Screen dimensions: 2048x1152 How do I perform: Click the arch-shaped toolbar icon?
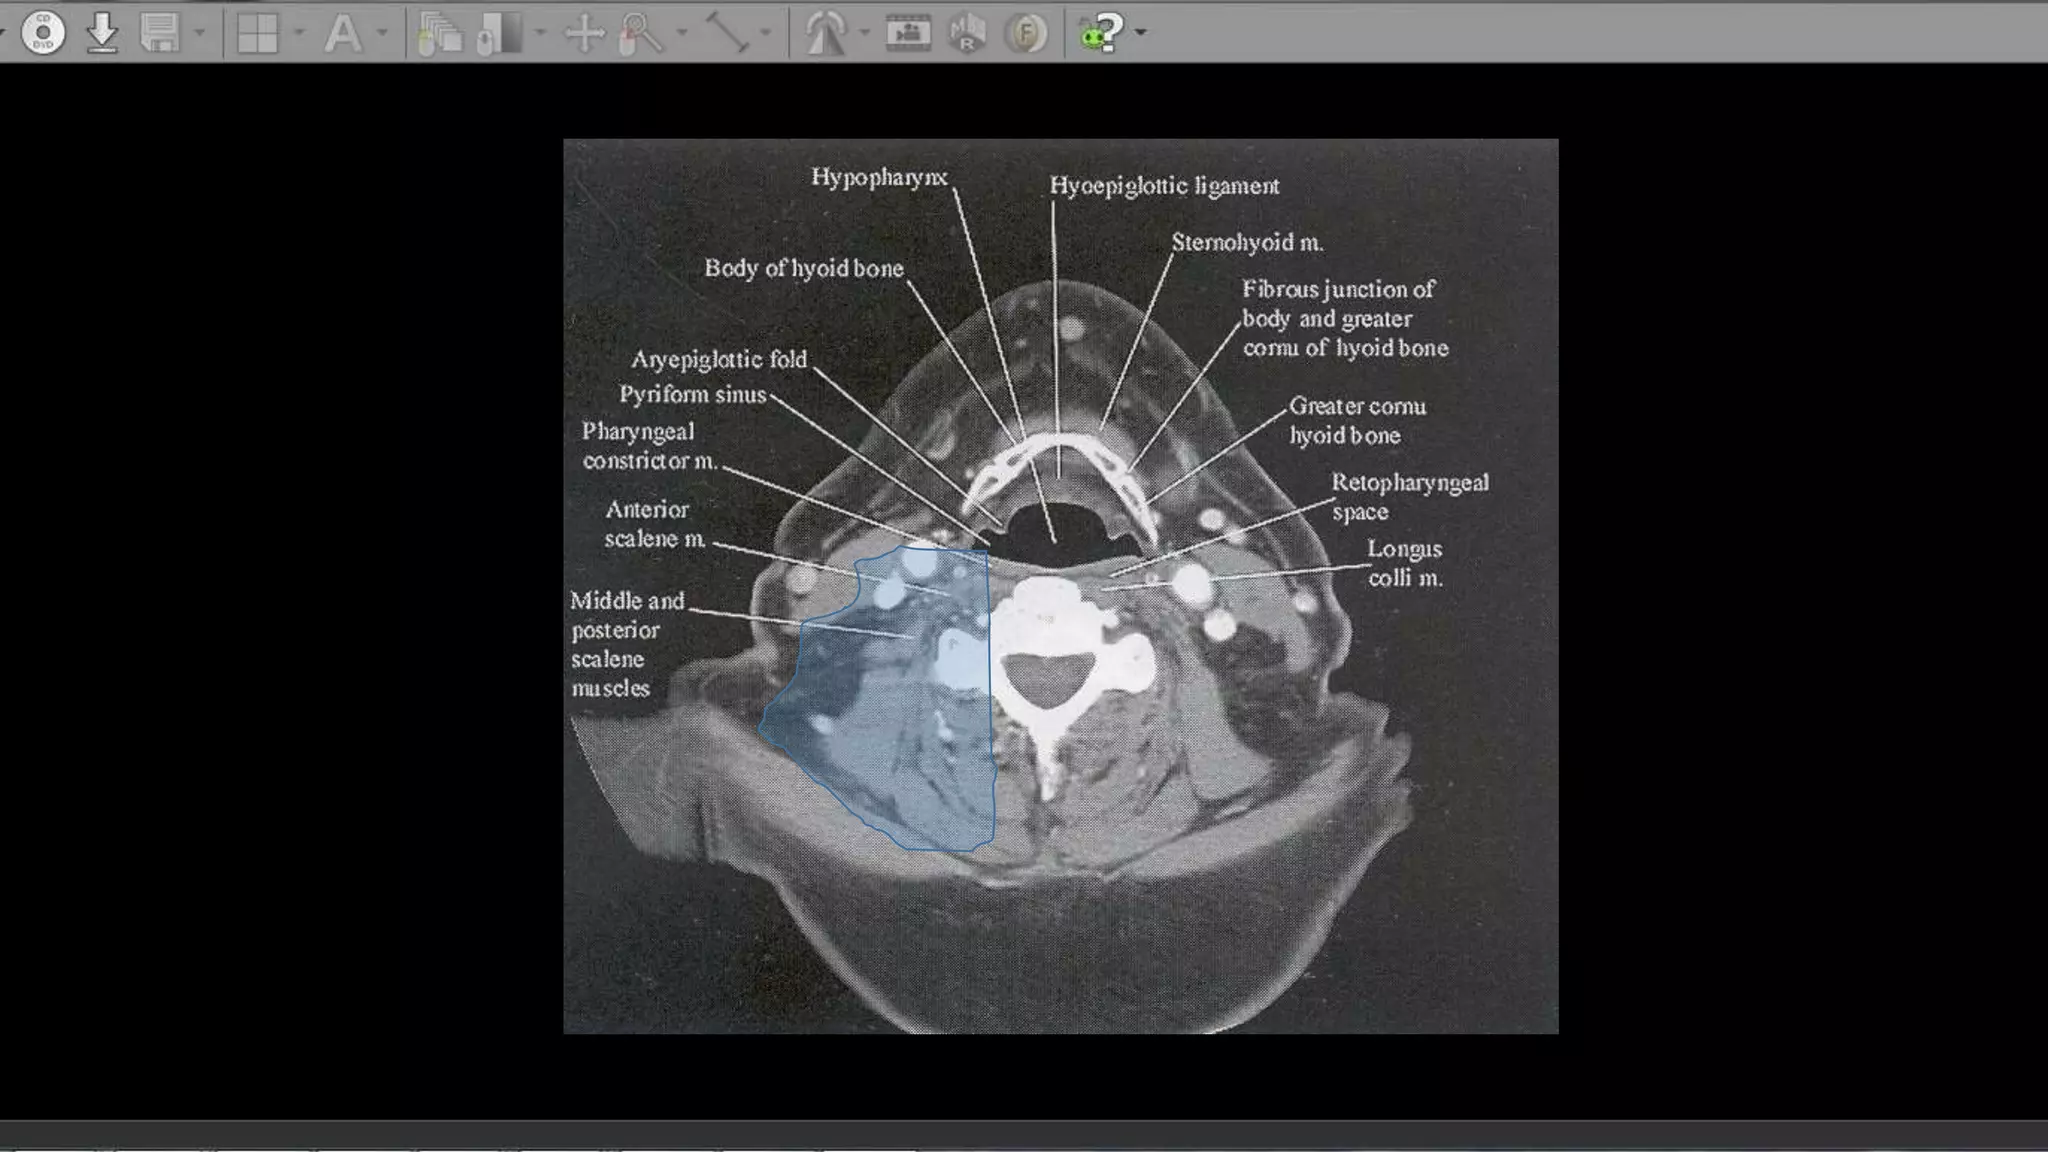[826, 33]
